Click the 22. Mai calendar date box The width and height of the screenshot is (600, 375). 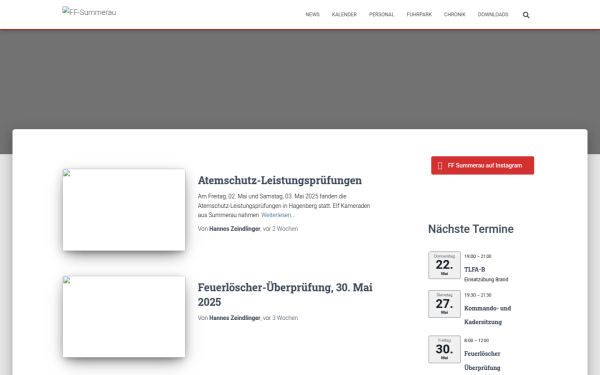point(444,265)
